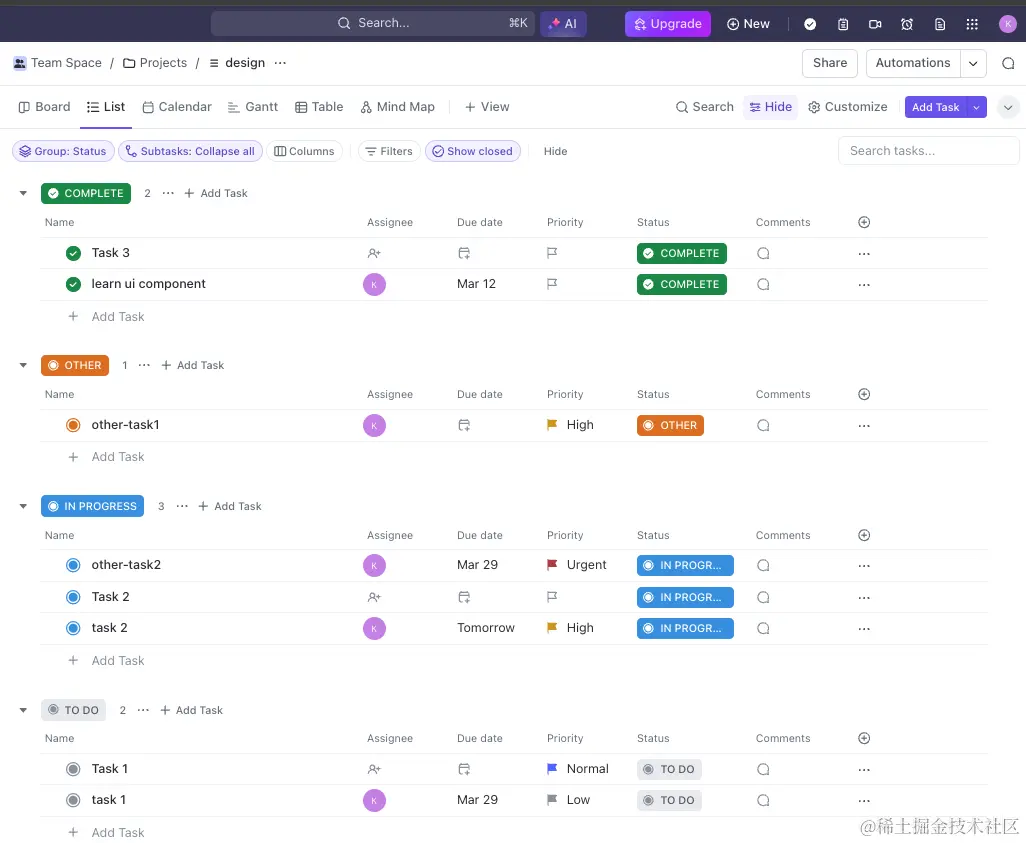Screen dimensions: 1026x843
Task: Open the Customize panel
Action: (x=847, y=107)
